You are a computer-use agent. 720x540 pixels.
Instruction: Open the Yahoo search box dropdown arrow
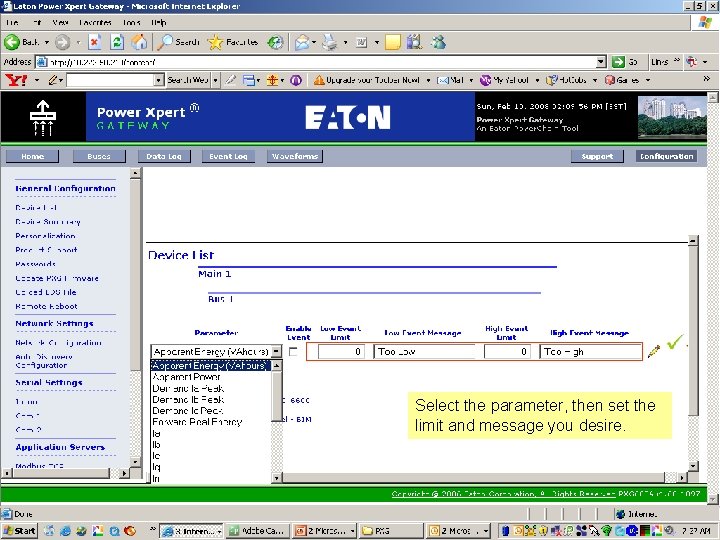(x=158, y=80)
